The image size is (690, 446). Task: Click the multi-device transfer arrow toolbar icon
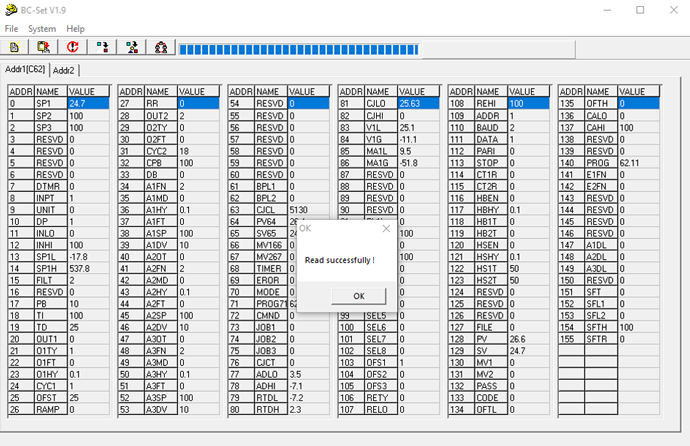tap(132, 47)
